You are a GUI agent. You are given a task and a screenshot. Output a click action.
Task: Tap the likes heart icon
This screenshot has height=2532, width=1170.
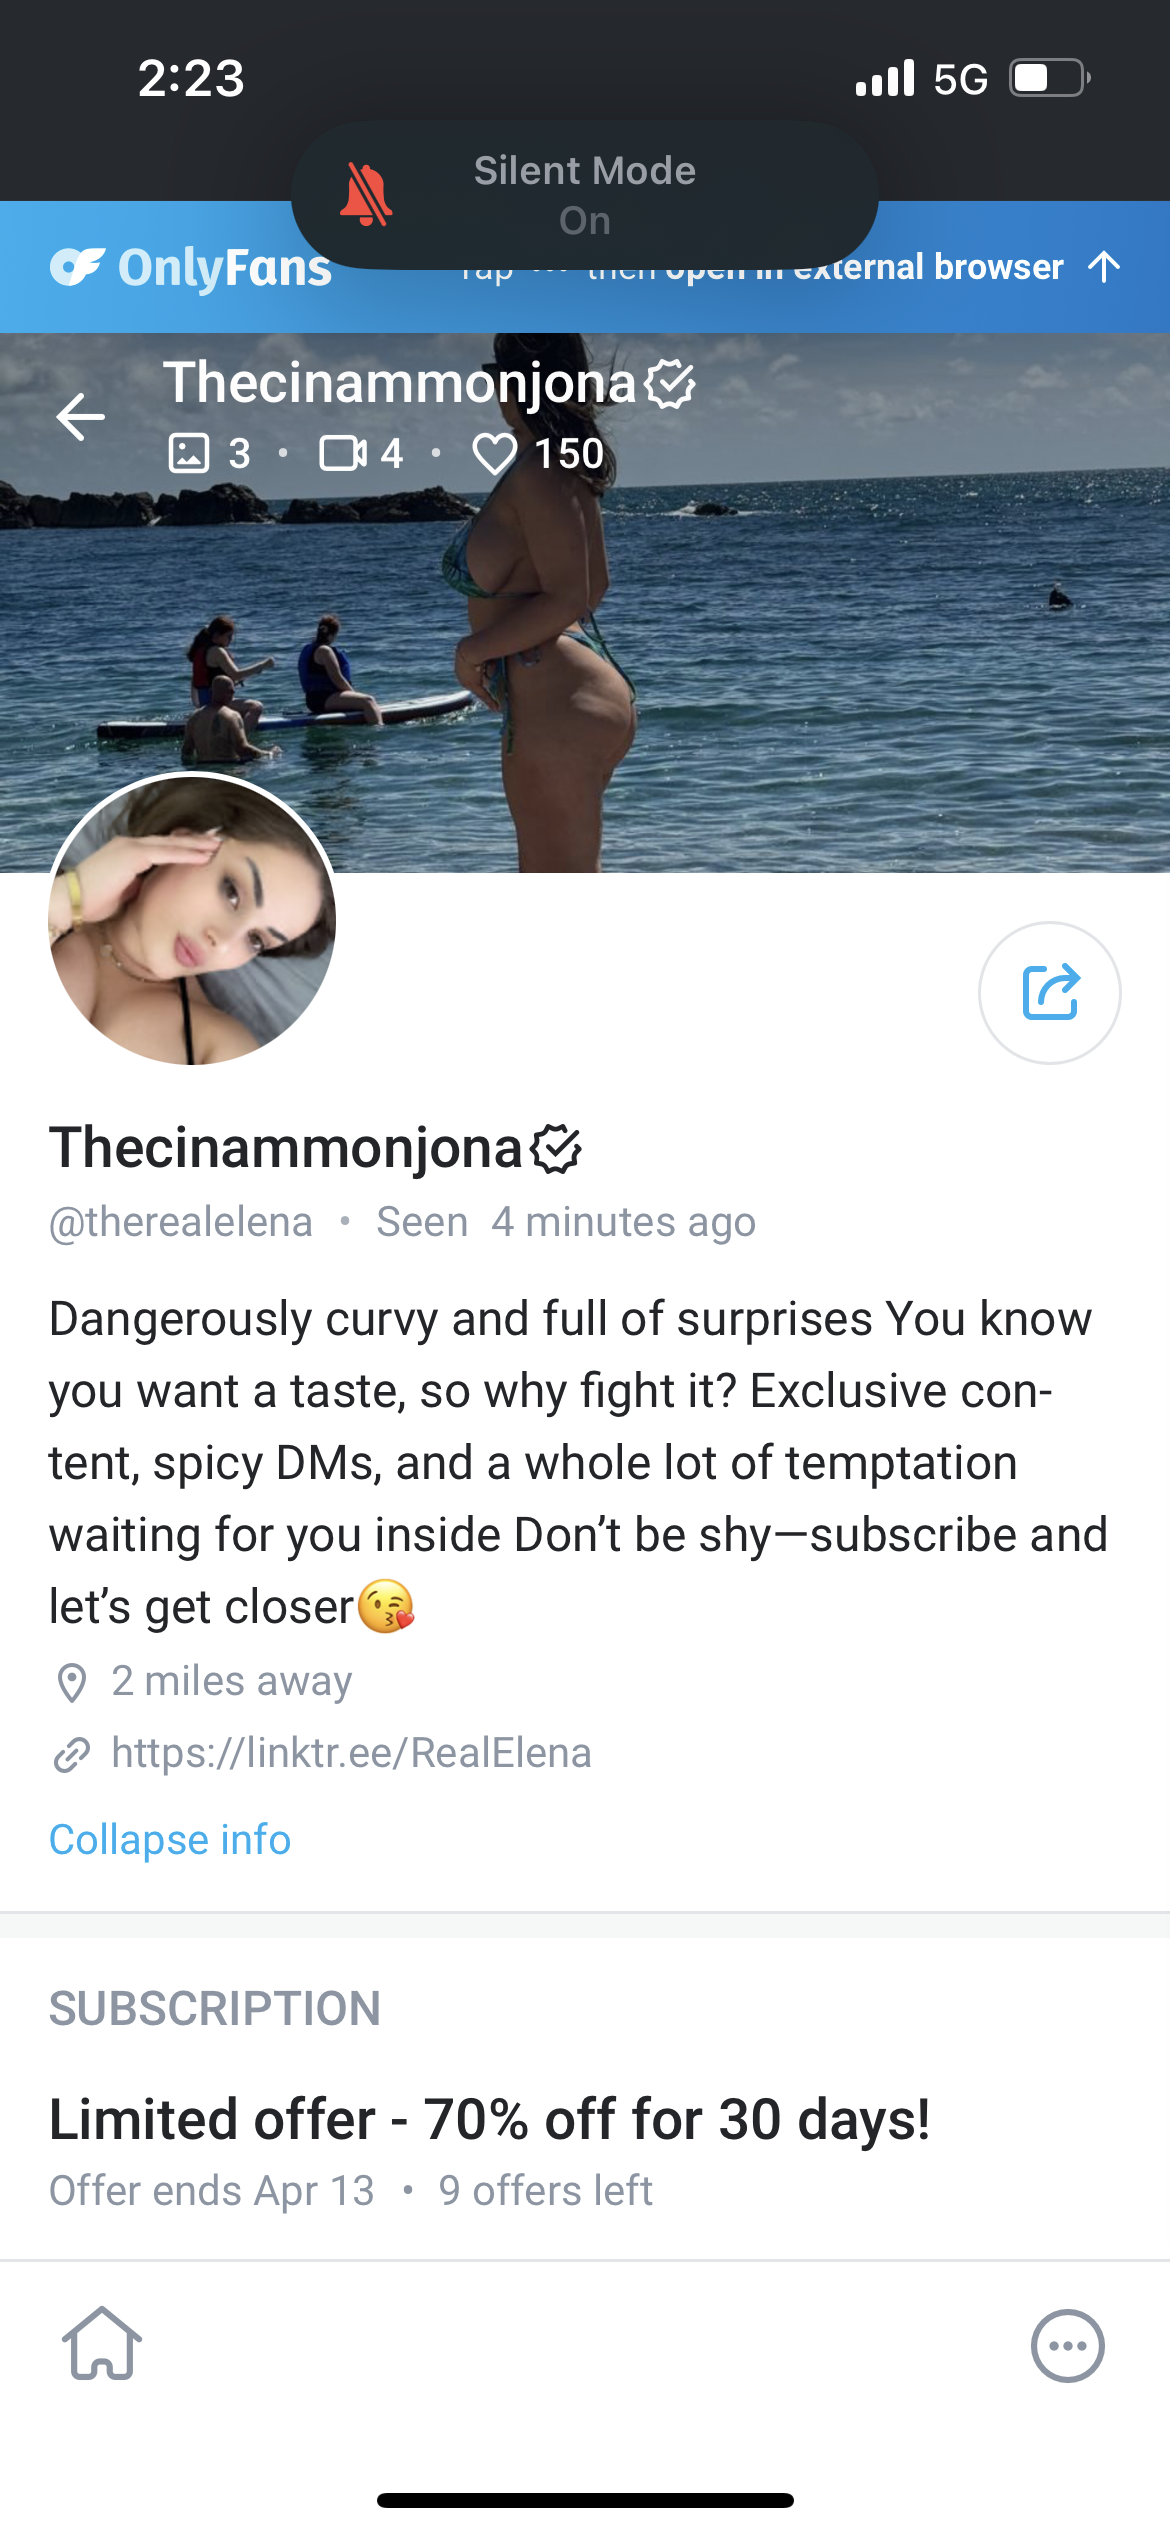coord(494,454)
